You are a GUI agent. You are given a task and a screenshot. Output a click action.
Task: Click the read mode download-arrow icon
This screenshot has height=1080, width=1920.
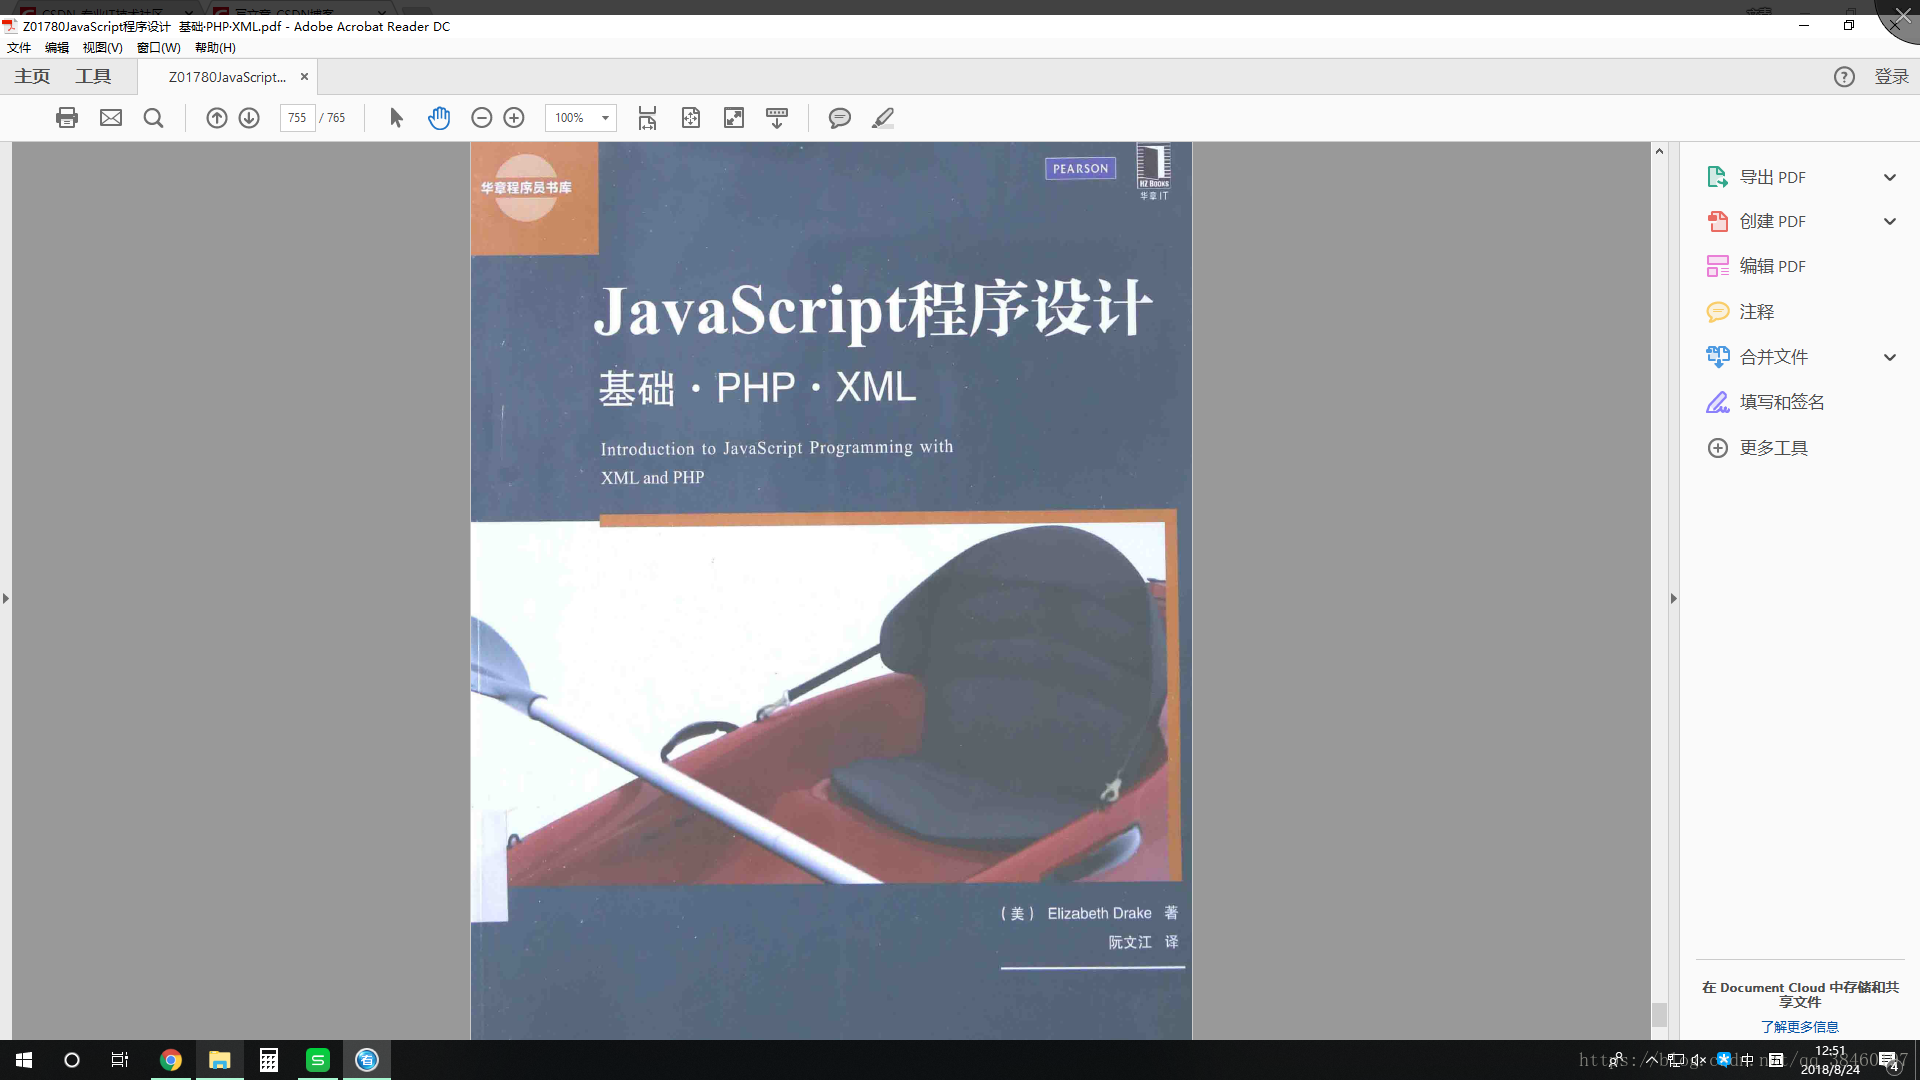tap(777, 118)
